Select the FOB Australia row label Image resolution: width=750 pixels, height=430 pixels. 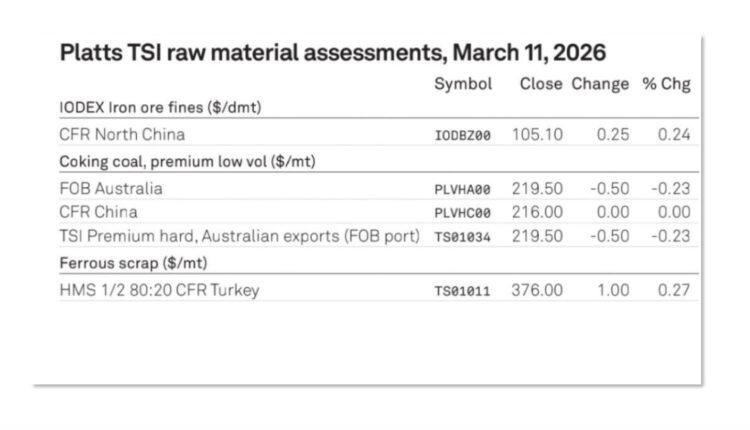[x=110, y=188]
